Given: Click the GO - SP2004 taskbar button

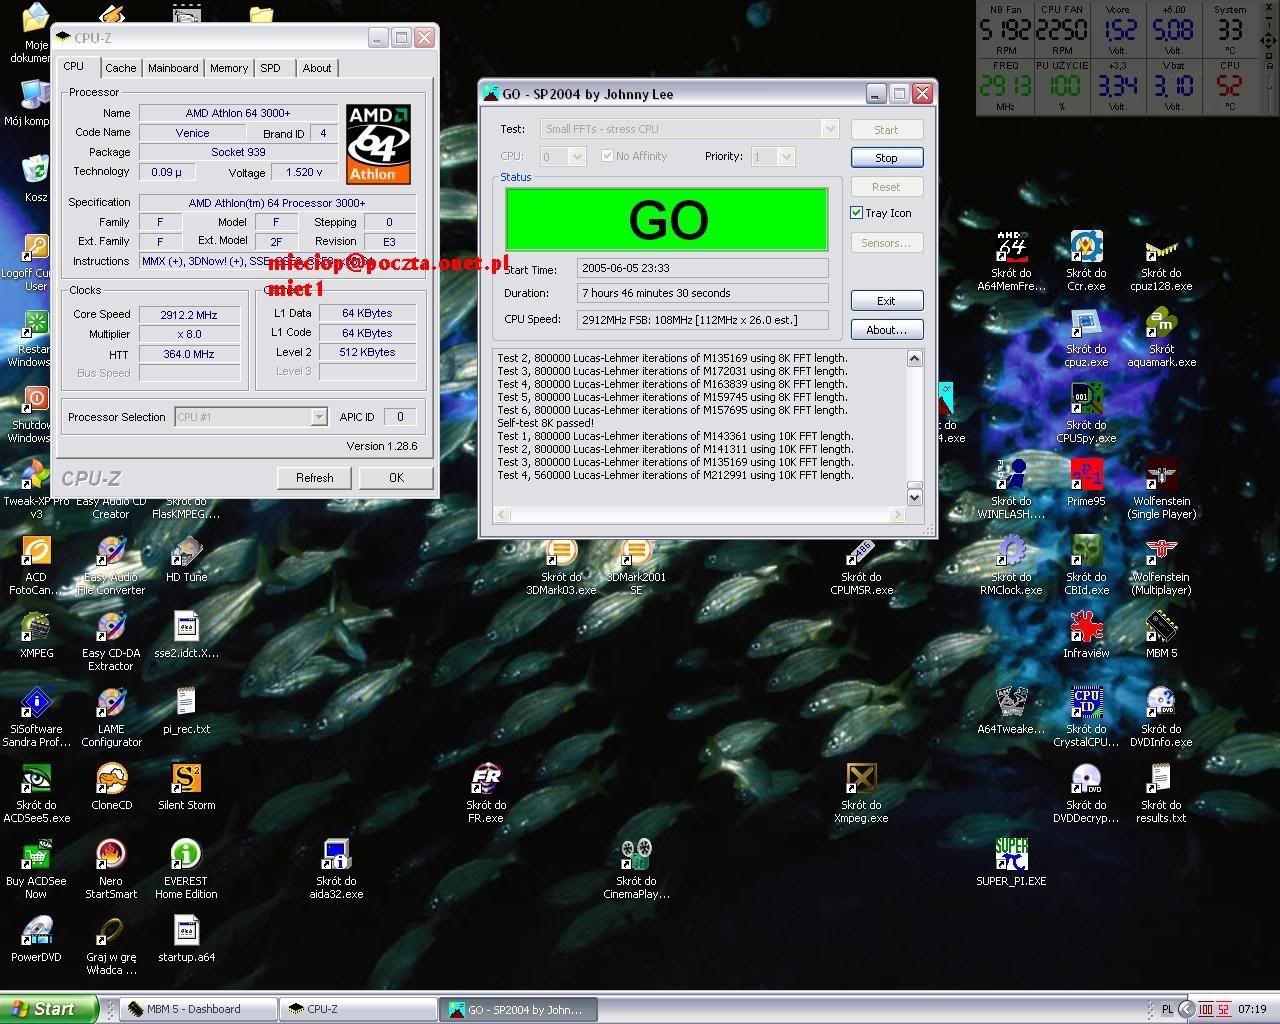Looking at the screenshot, I should (x=517, y=1009).
